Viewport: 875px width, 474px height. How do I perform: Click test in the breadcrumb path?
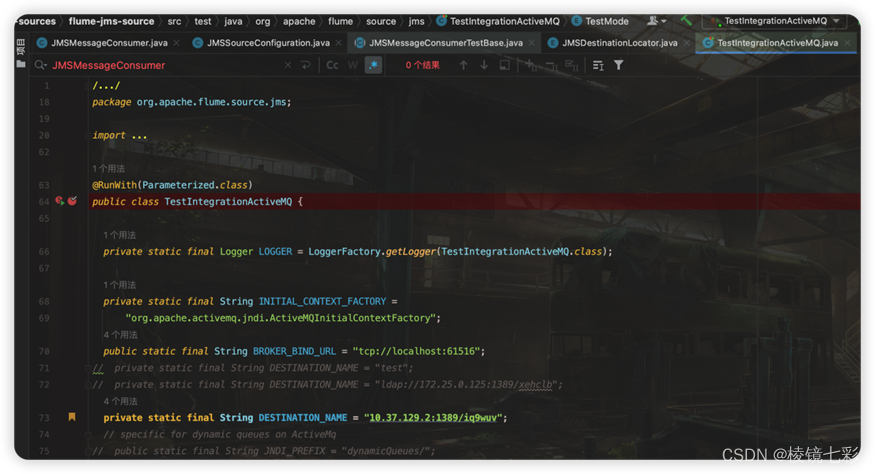(x=203, y=21)
